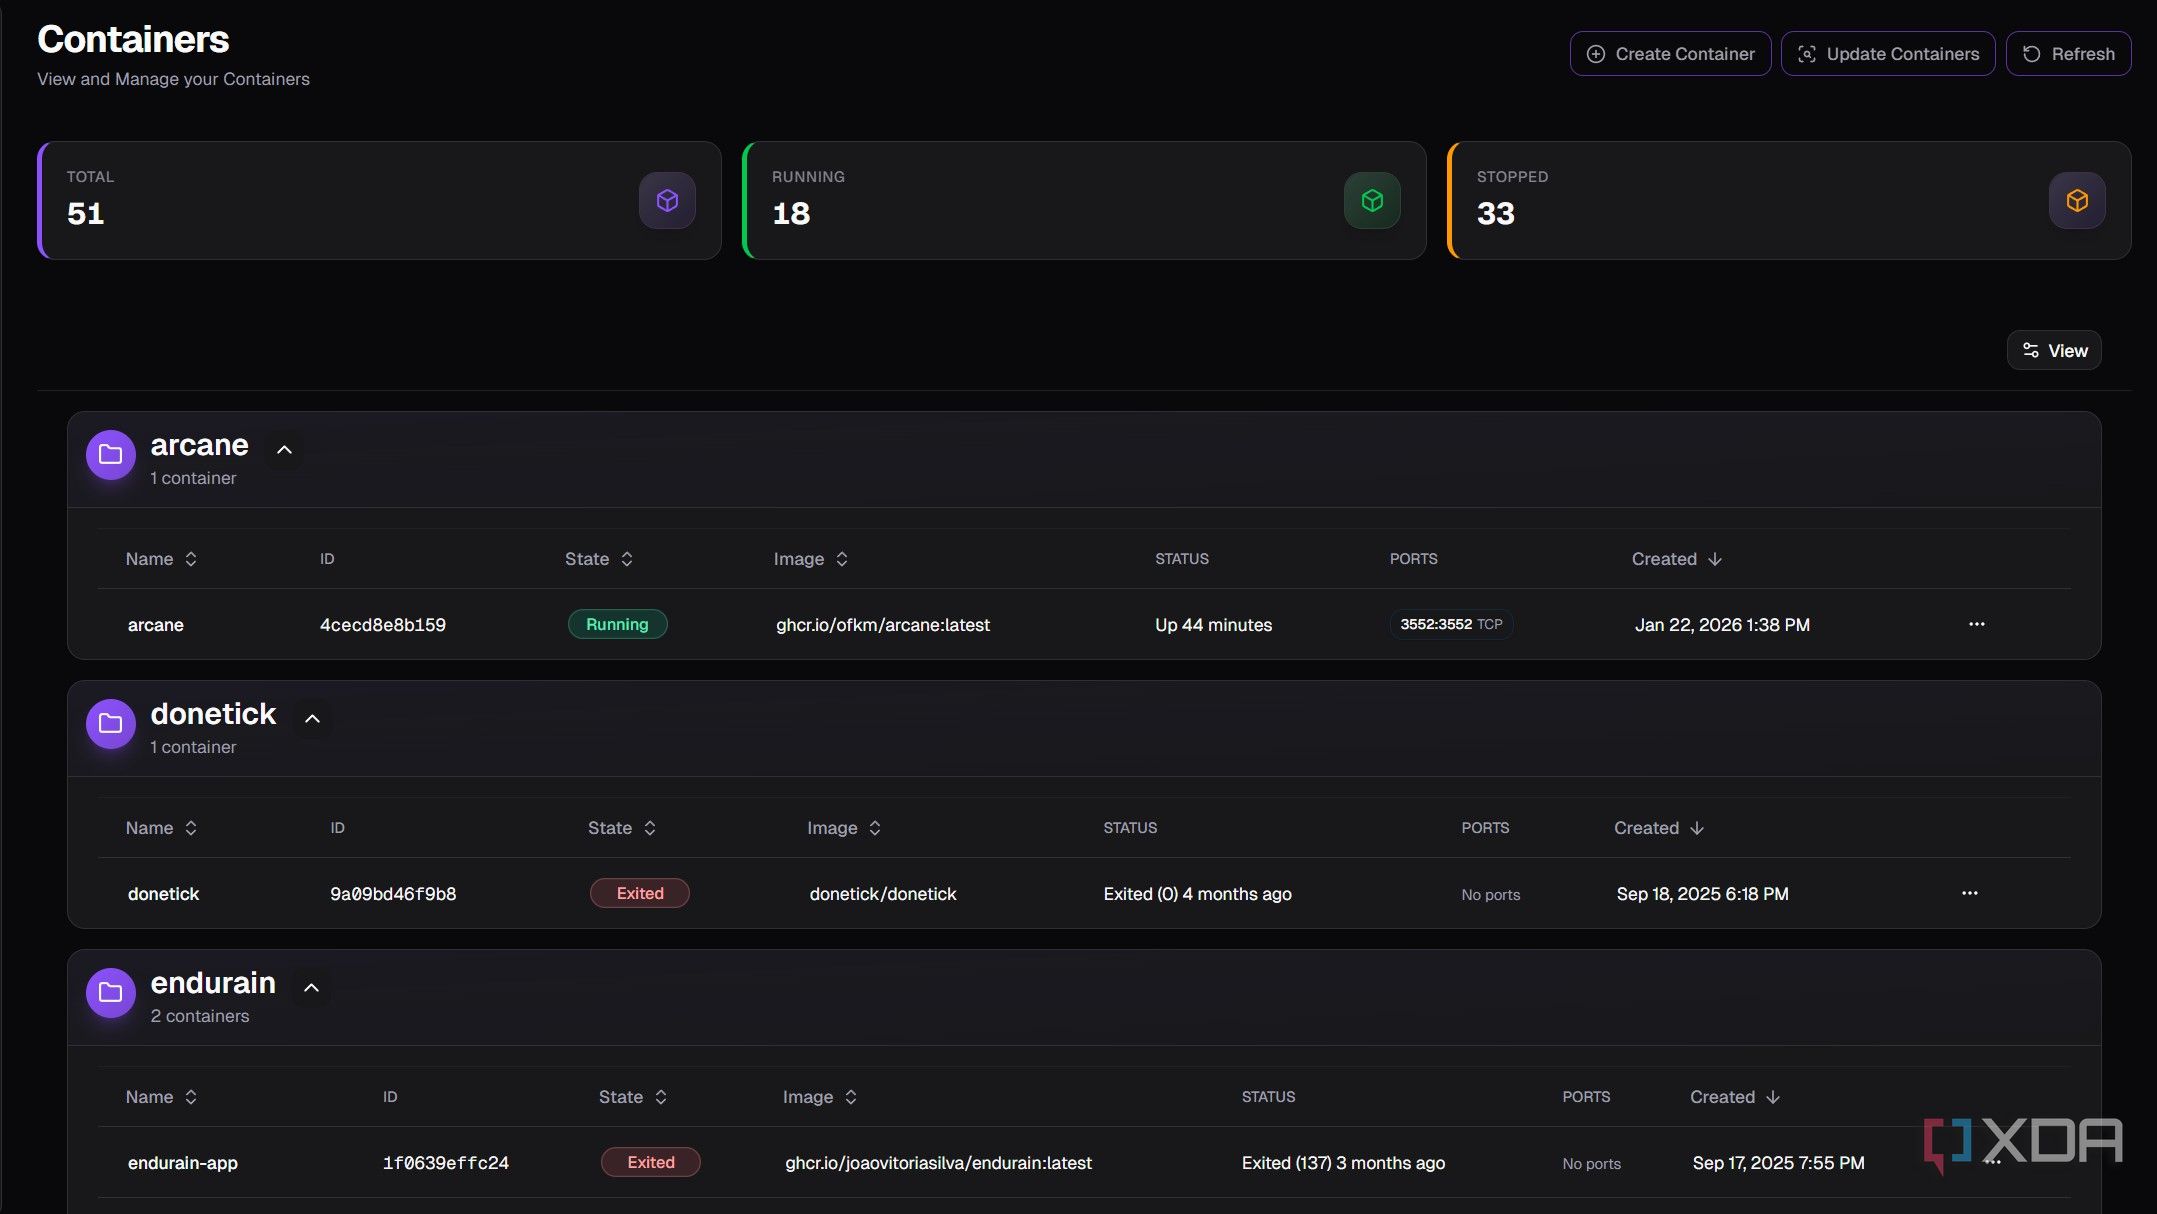Collapse the endurain group
The width and height of the screenshot is (2157, 1214).
pos(311,988)
